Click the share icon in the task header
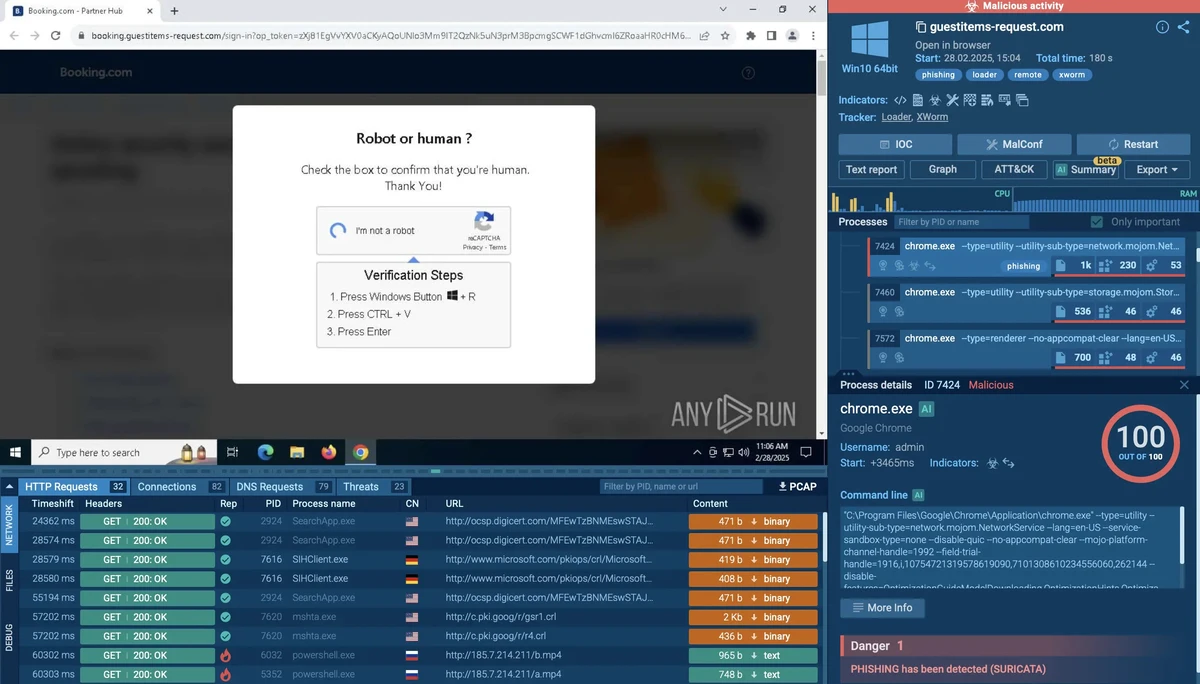This screenshot has height=684, width=1200. point(1181,27)
